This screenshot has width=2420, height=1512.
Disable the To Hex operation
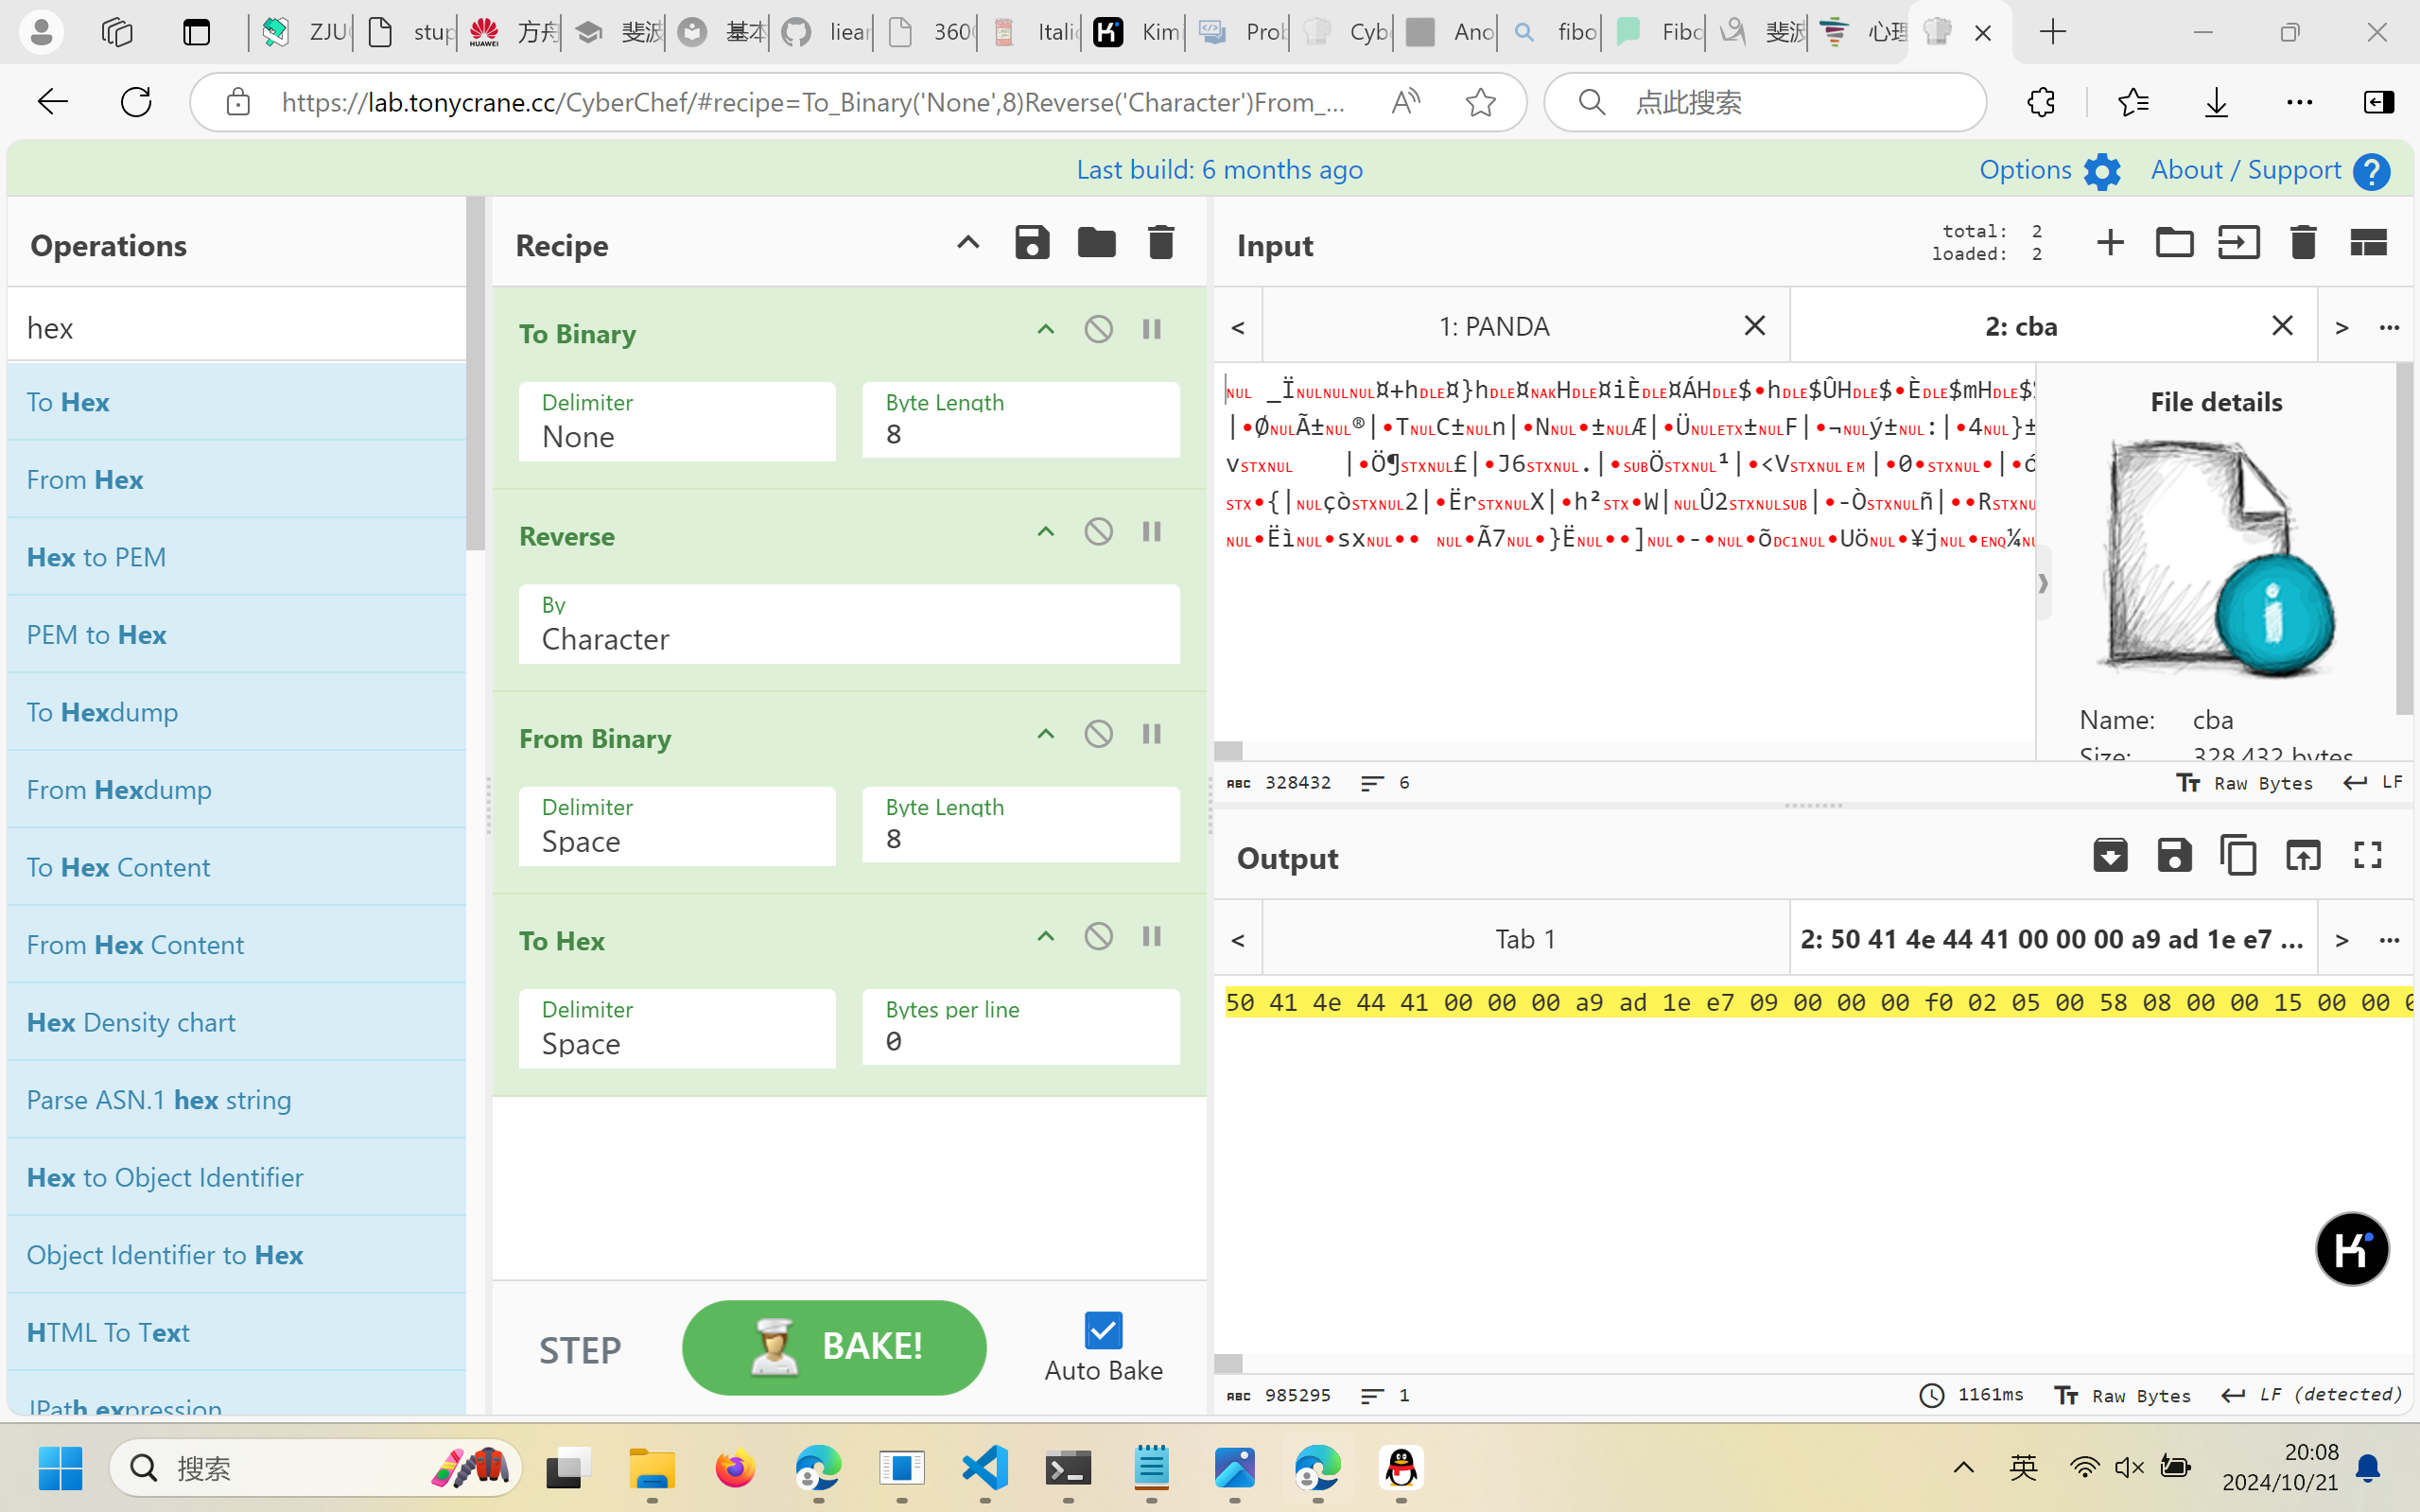1098,937
